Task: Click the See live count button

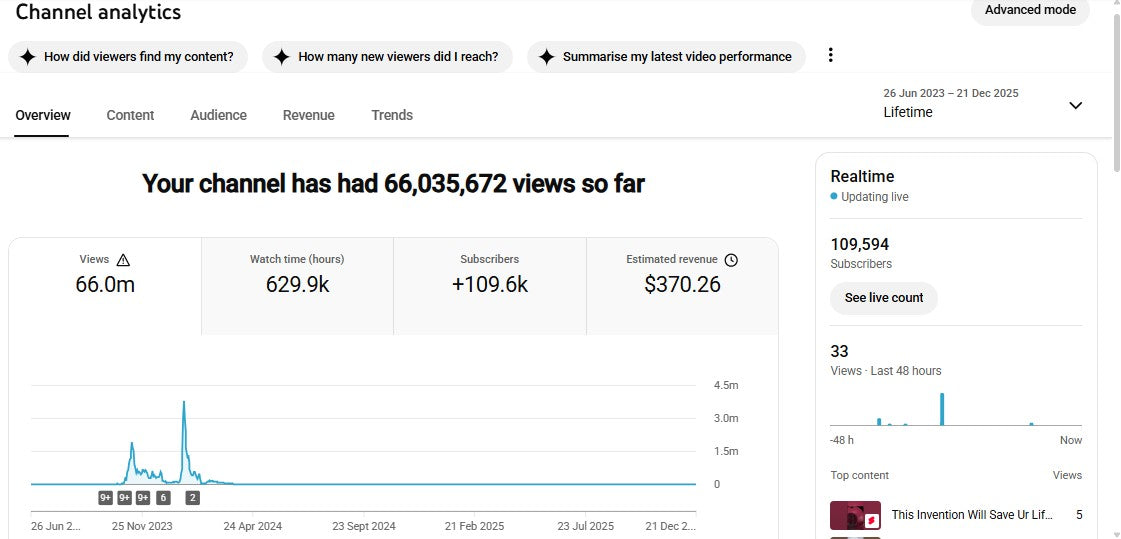Action: (x=883, y=298)
